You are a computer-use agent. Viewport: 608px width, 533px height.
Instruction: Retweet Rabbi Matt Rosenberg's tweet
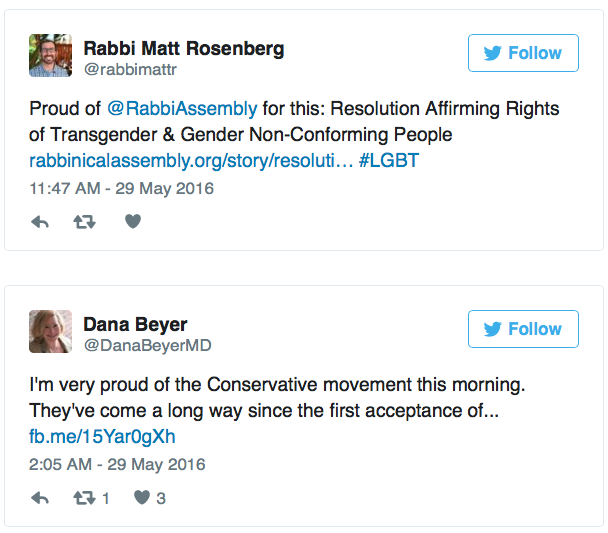click(x=85, y=222)
